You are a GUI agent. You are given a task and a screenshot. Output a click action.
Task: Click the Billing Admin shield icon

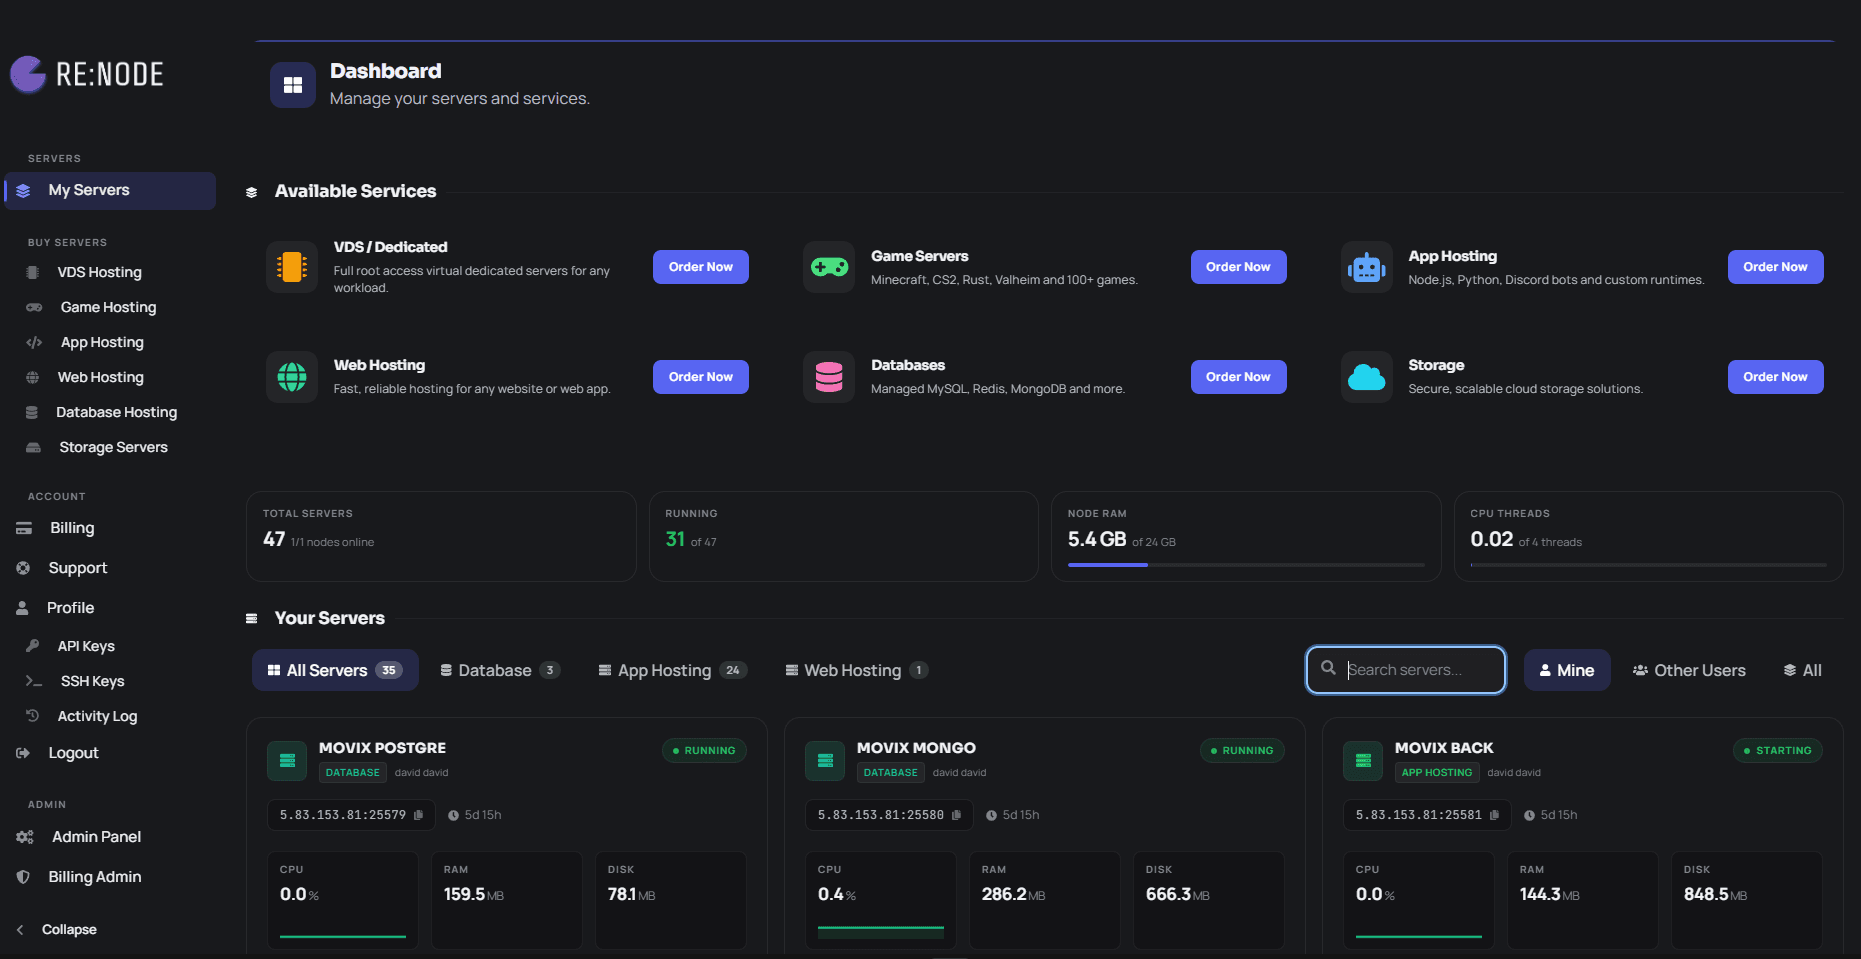pyautogui.click(x=23, y=877)
